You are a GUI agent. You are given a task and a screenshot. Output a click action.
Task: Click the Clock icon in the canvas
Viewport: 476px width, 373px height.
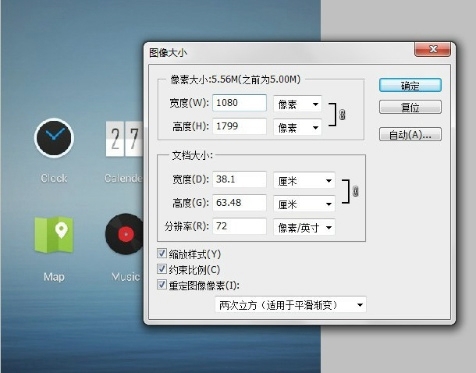[x=54, y=138]
